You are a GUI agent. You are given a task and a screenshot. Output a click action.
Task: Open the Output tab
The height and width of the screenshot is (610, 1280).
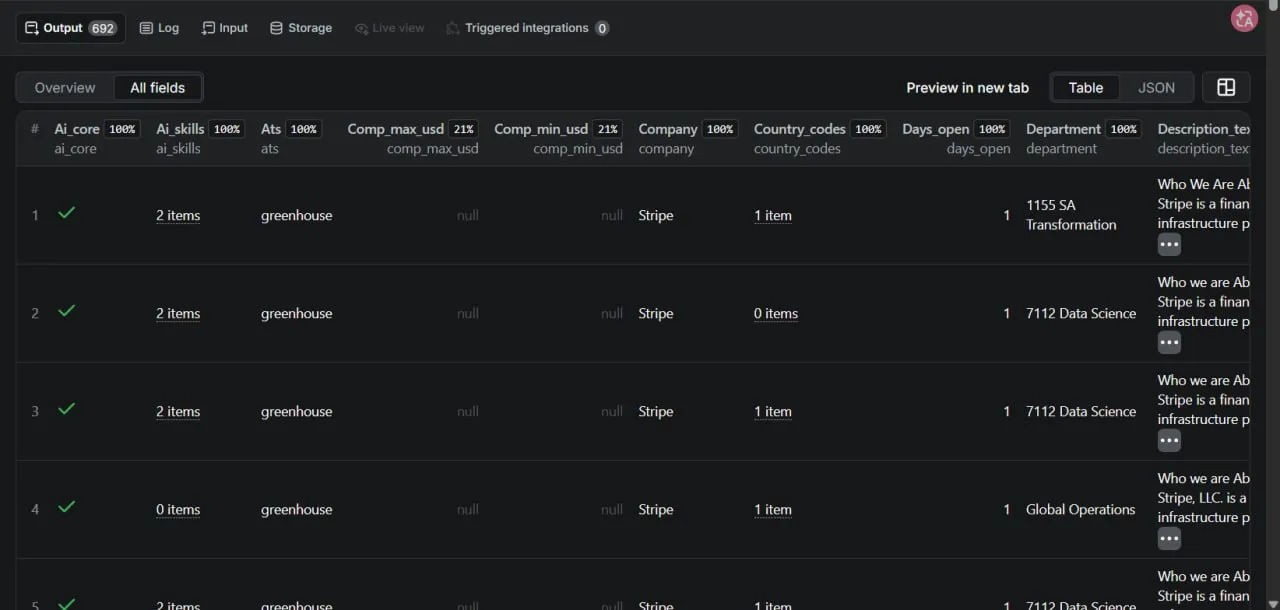click(x=70, y=28)
